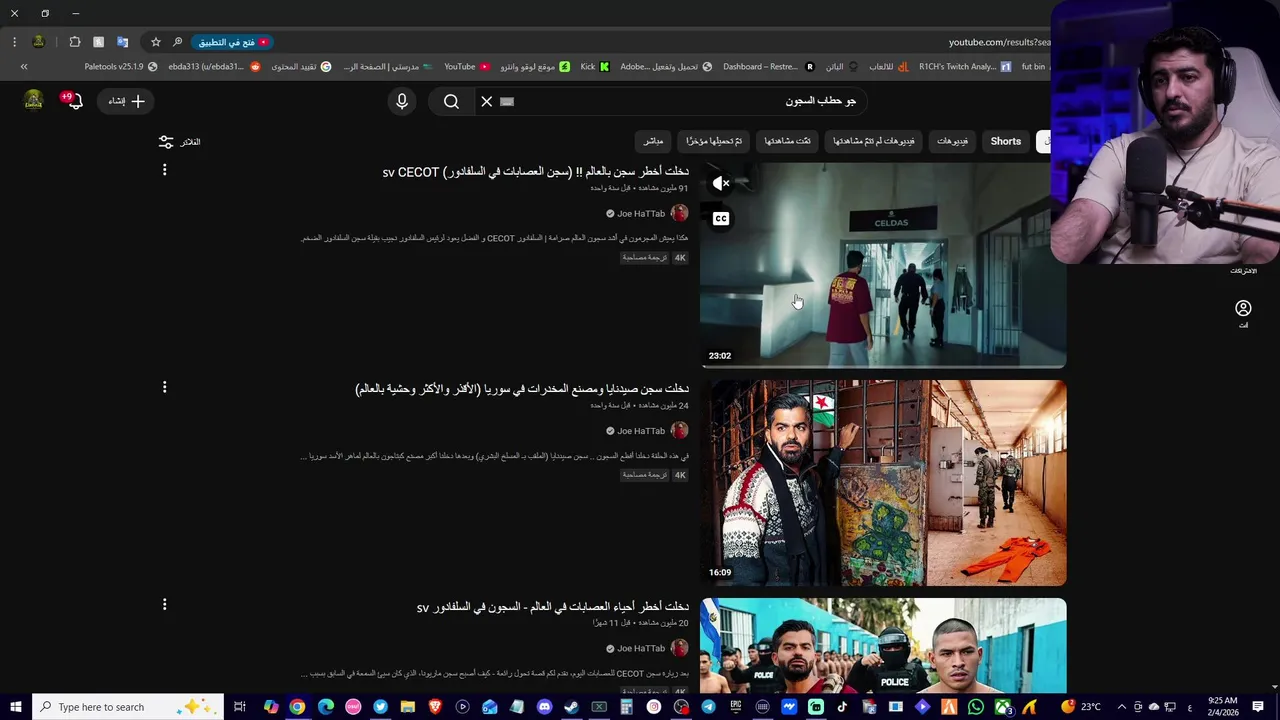Open the YouTube account avatar menu
Image resolution: width=1280 pixels, height=720 pixels.
(34, 100)
